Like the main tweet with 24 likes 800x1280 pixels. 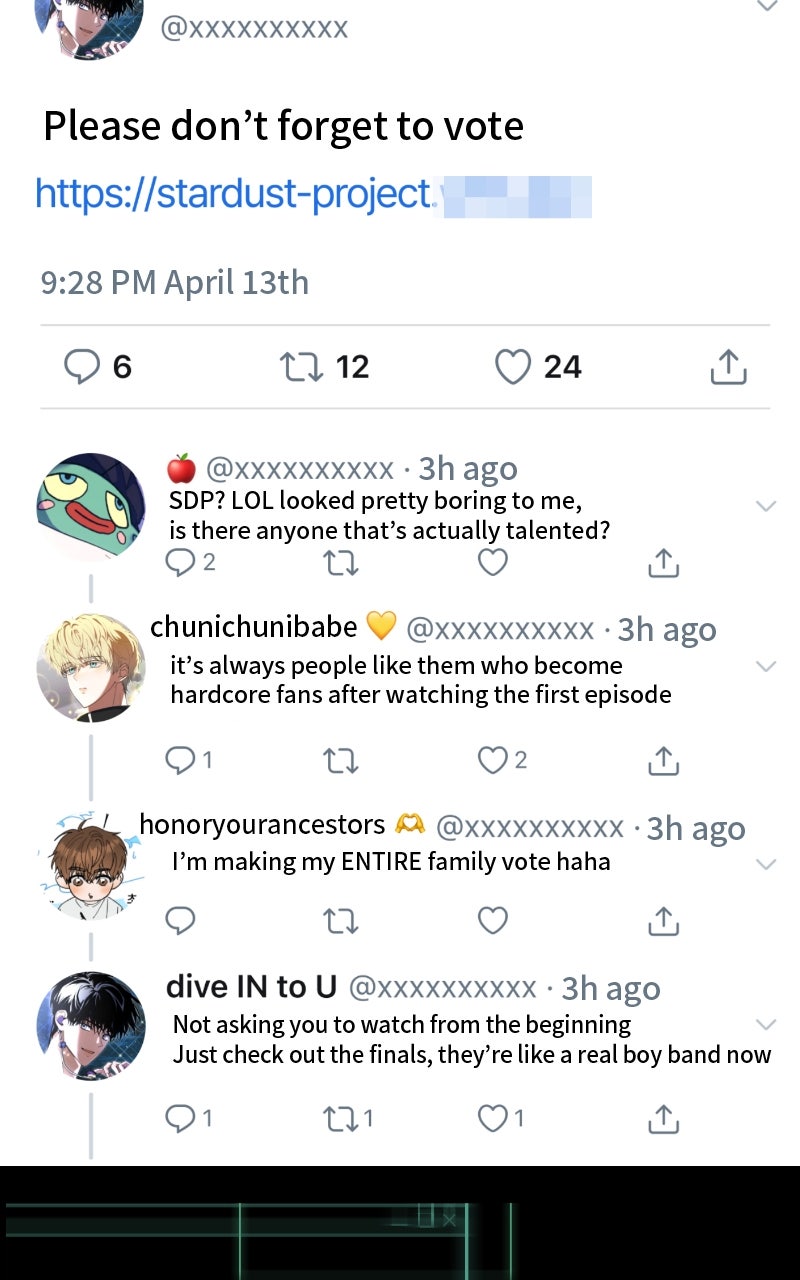[513, 367]
